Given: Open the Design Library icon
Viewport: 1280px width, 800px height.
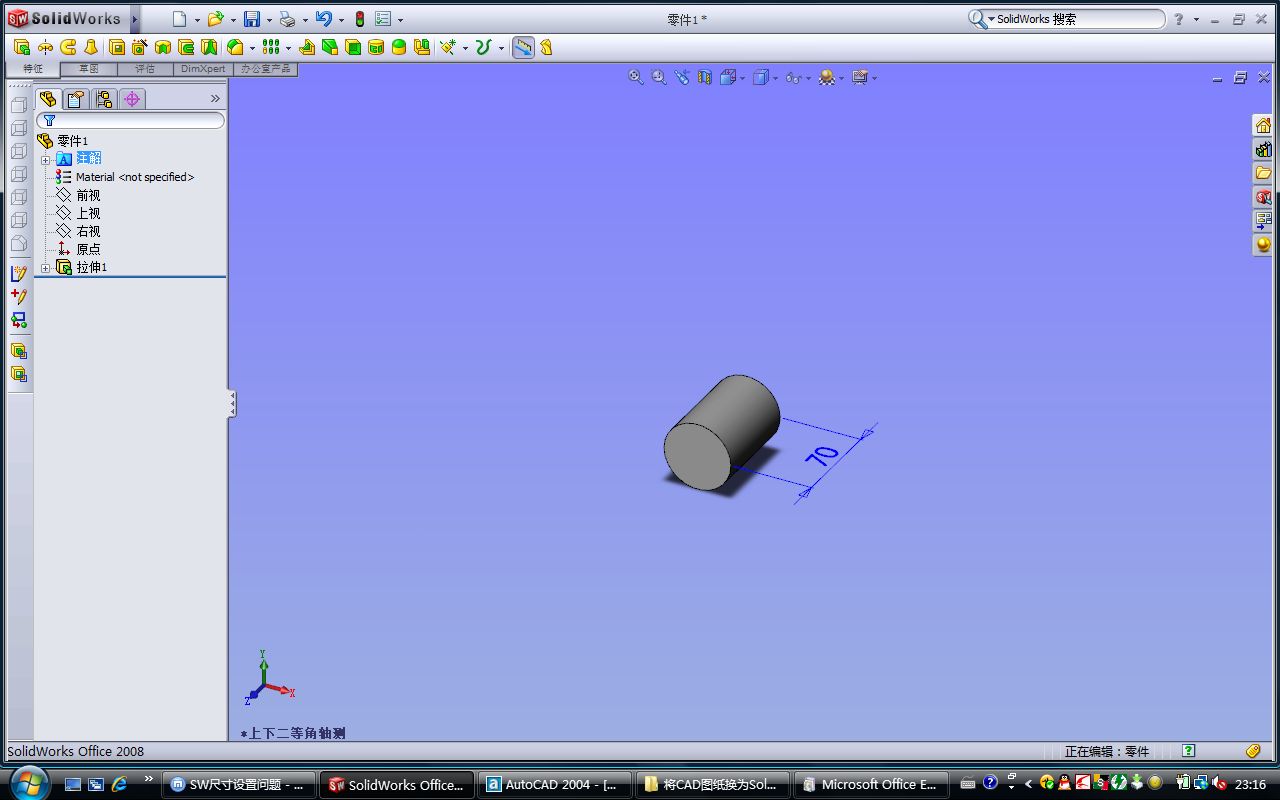Looking at the screenshot, I should 1263,149.
